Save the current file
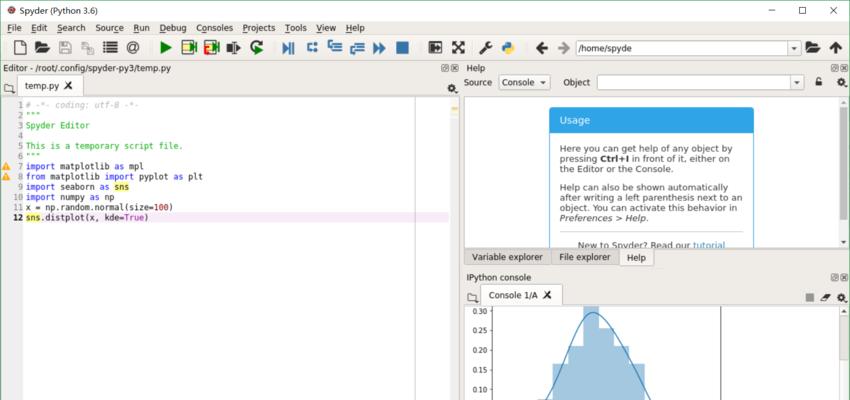This screenshot has height=400, width=850. 65,48
